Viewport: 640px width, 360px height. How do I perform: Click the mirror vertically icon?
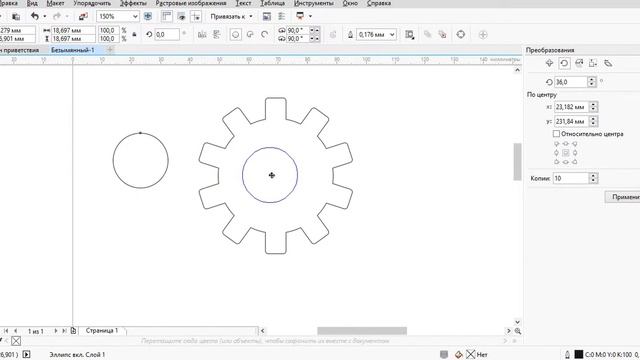[x=216, y=35]
